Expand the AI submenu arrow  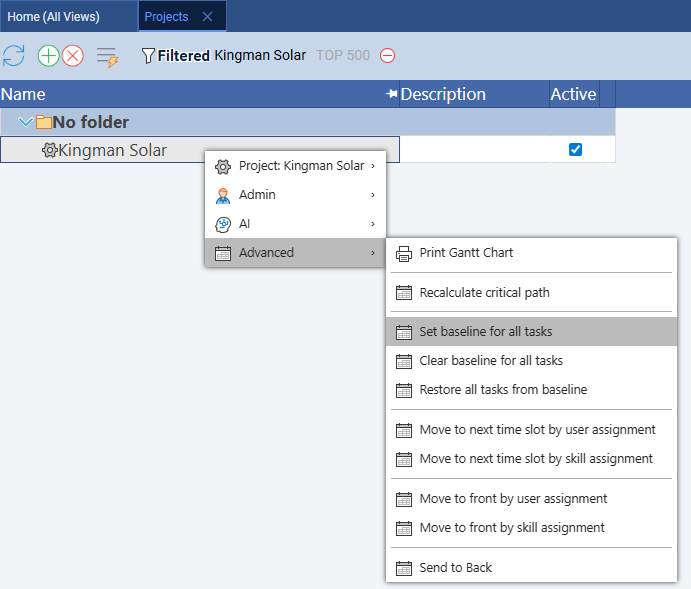(373, 224)
